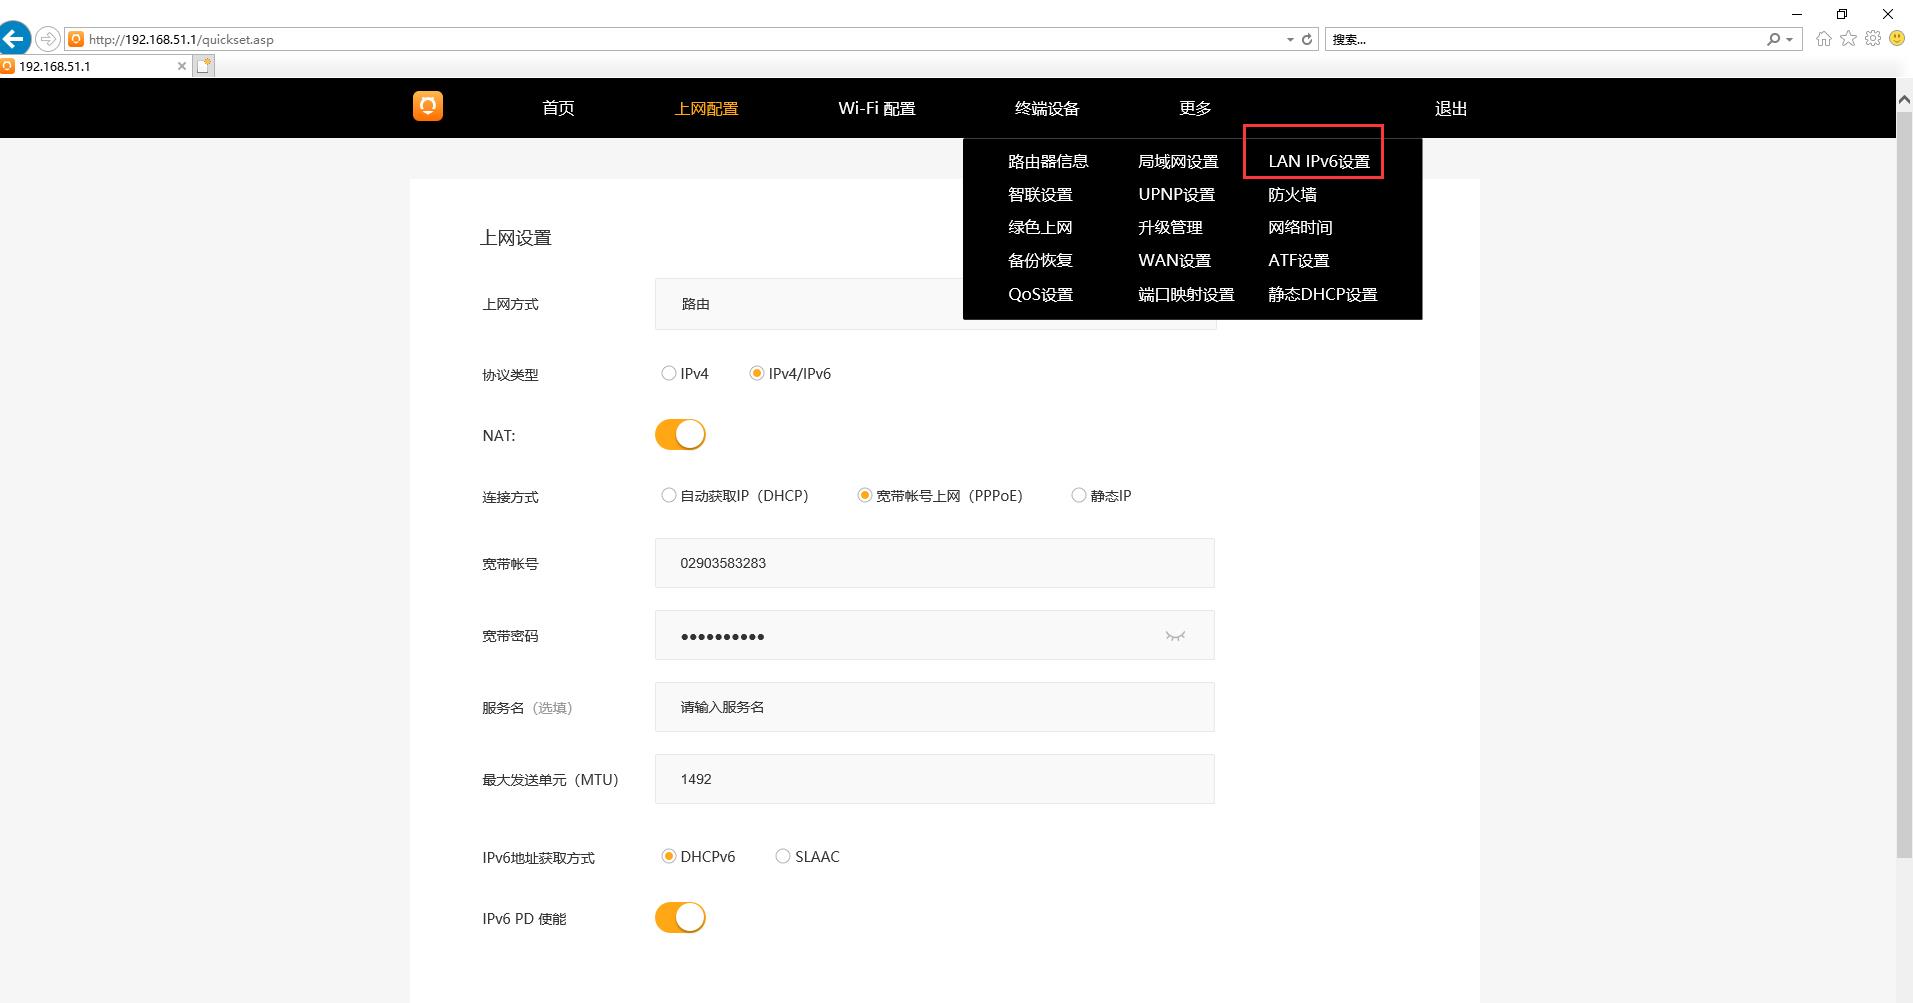Close the 192.168.51.1 tab
The width and height of the screenshot is (1913, 1003).
click(181, 66)
